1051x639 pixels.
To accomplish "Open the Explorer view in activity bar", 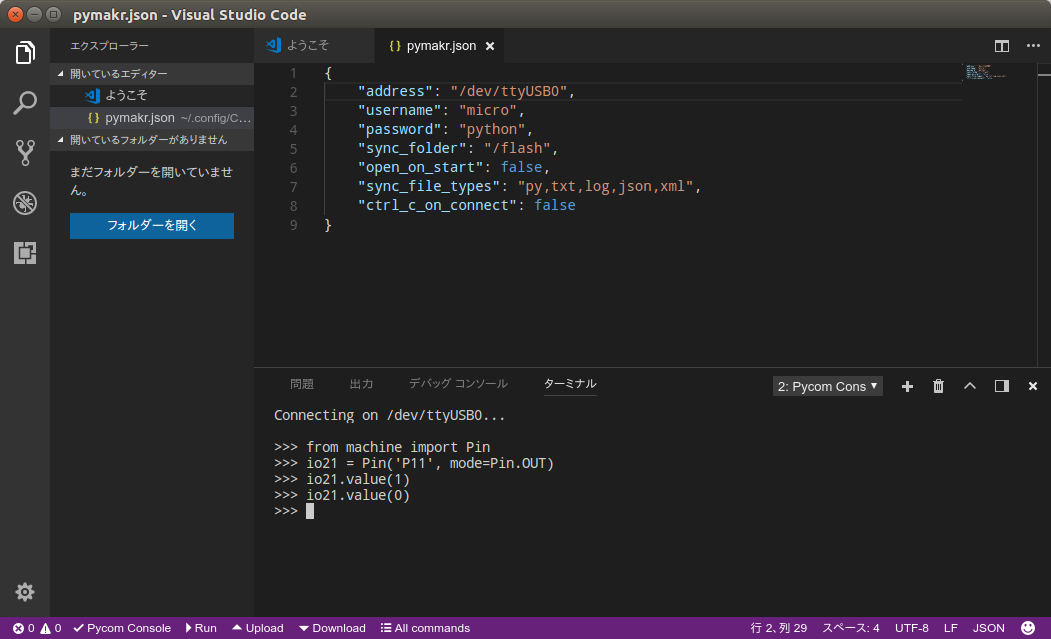I will tap(25, 52).
